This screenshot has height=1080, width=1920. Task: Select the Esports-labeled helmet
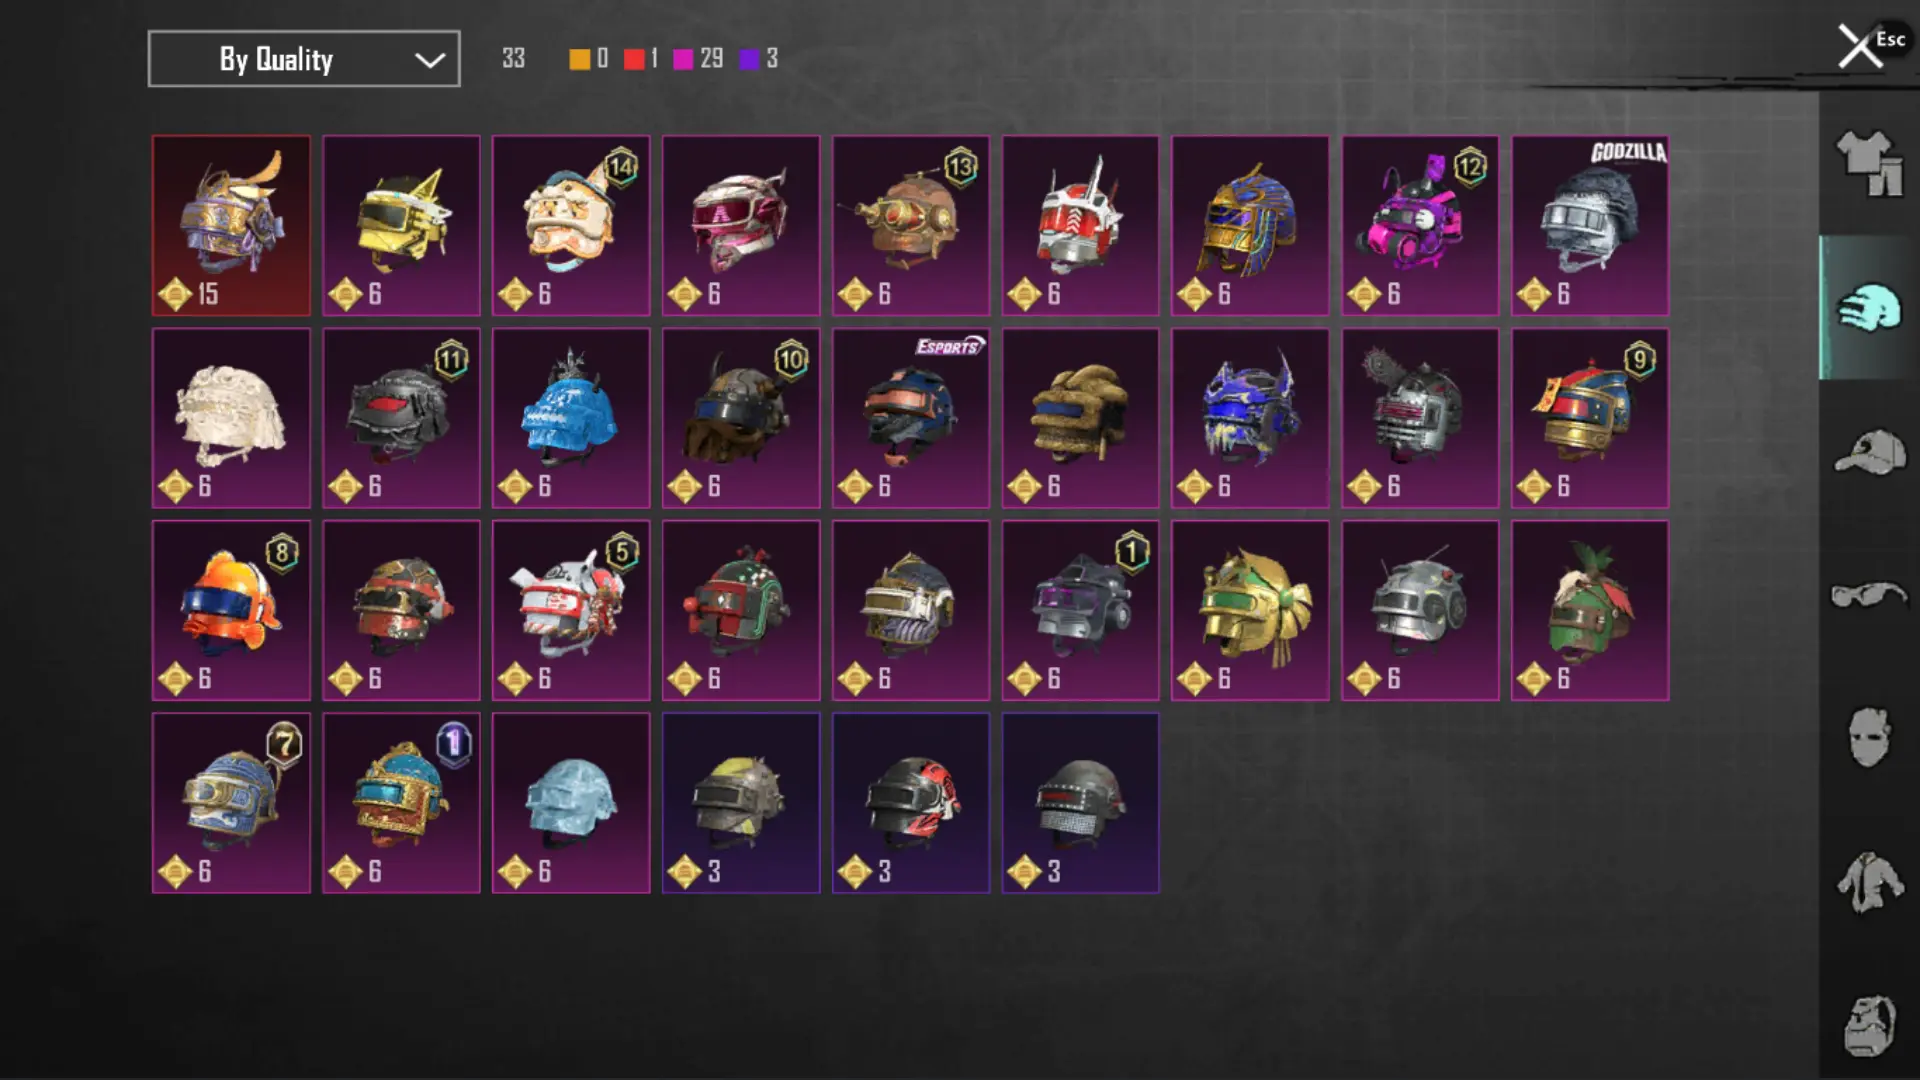pyautogui.click(x=911, y=418)
